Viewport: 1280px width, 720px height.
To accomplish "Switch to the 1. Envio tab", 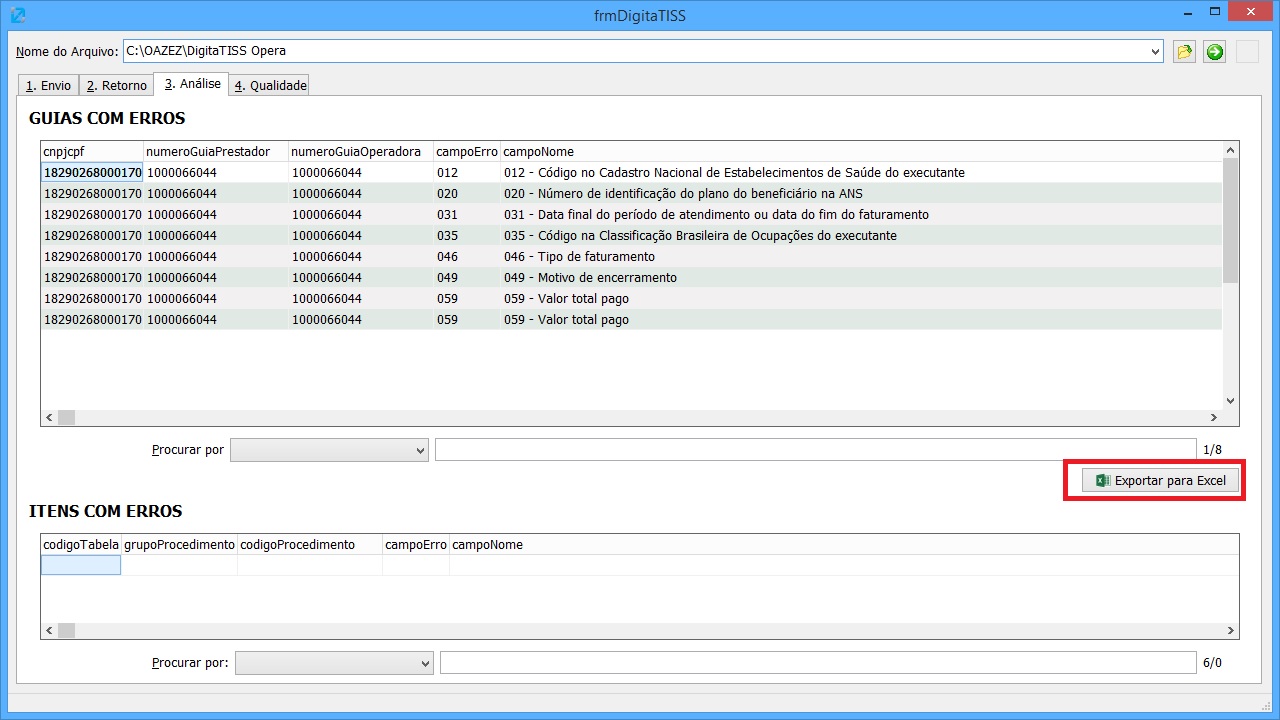I will click(48, 86).
